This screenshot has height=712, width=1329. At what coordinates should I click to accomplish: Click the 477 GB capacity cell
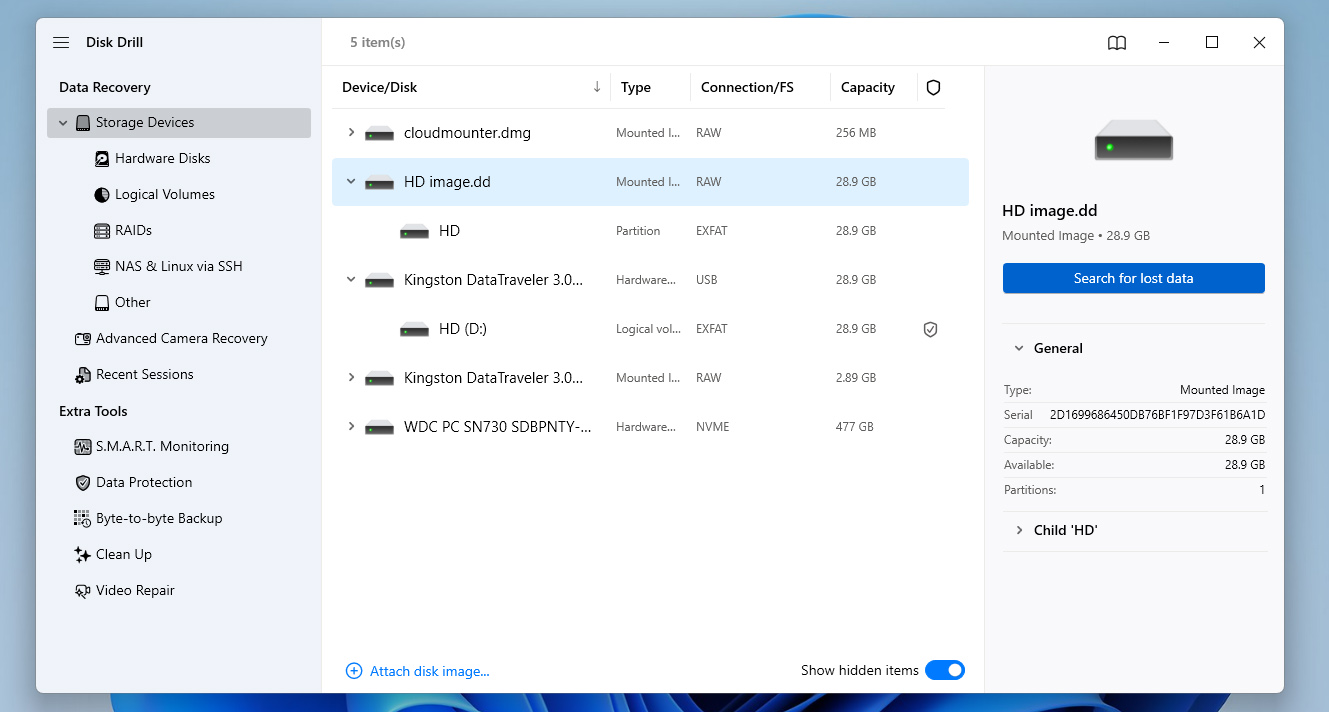tap(855, 427)
